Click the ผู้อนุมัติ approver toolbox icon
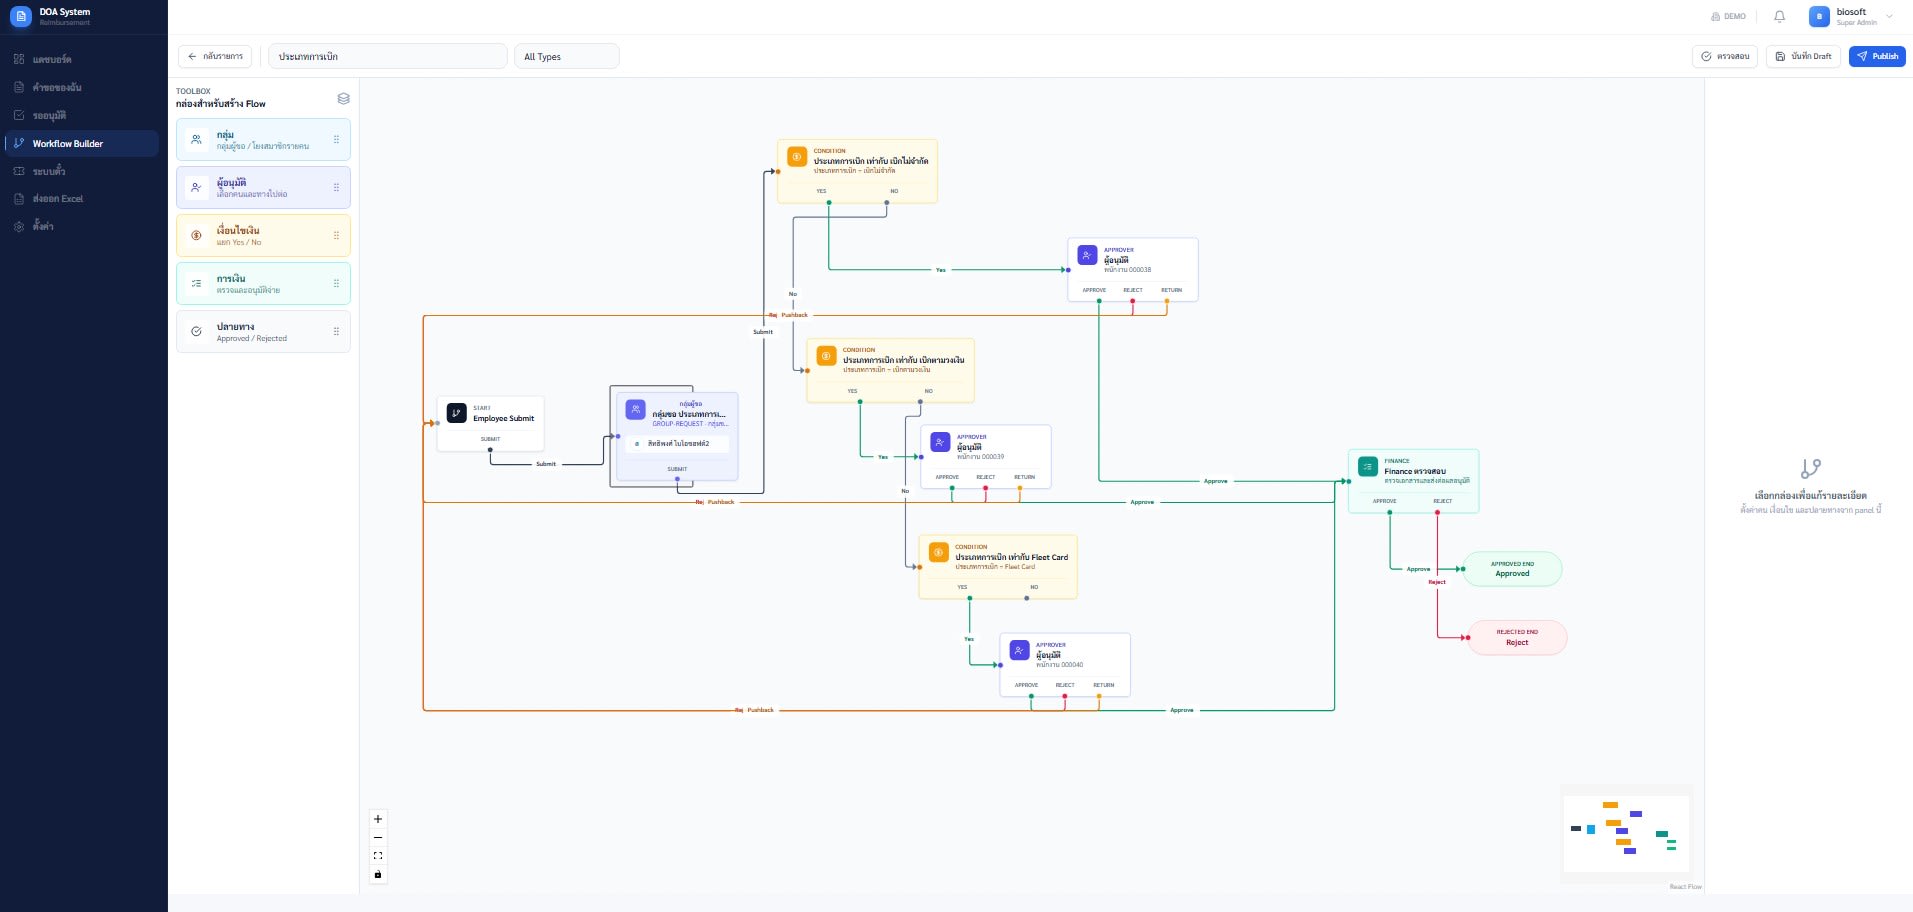Image resolution: width=1913 pixels, height=912 pixels. point(196,187)
